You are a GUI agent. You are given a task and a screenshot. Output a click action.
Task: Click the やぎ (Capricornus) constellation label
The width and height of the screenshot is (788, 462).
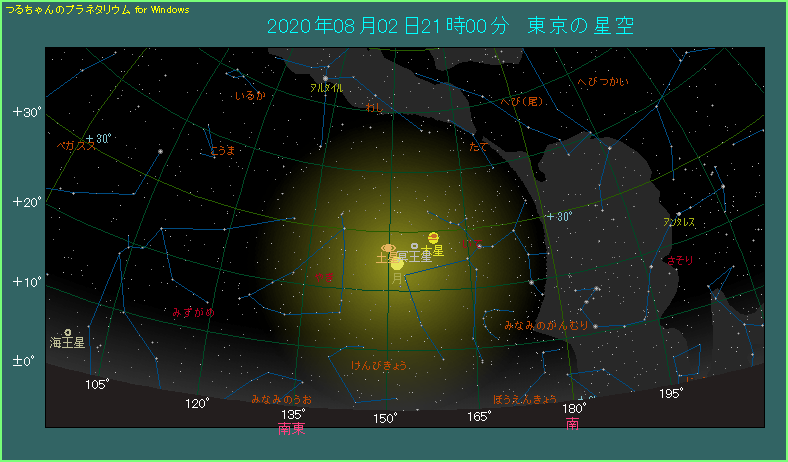pos(322,276)
